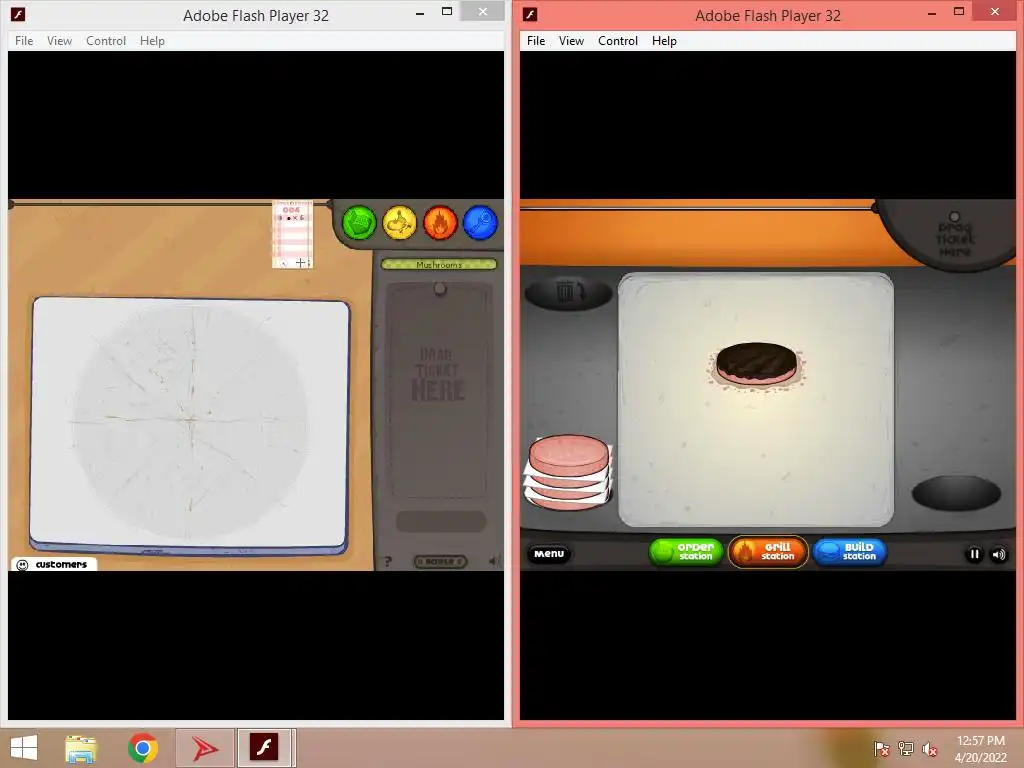1024x768 pixels.
Task: Open File menu in right Flash Player window
Action: pos(536,40)
